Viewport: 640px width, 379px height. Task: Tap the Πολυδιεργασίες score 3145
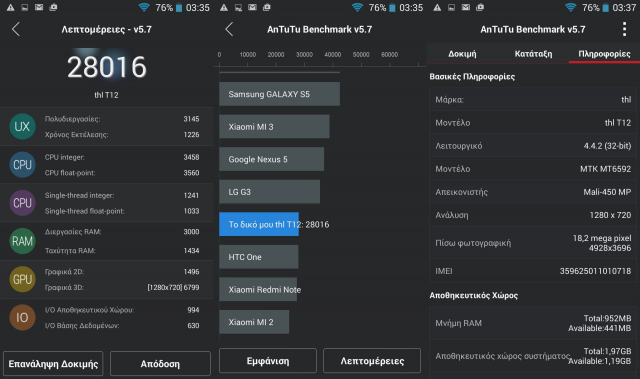191,119
